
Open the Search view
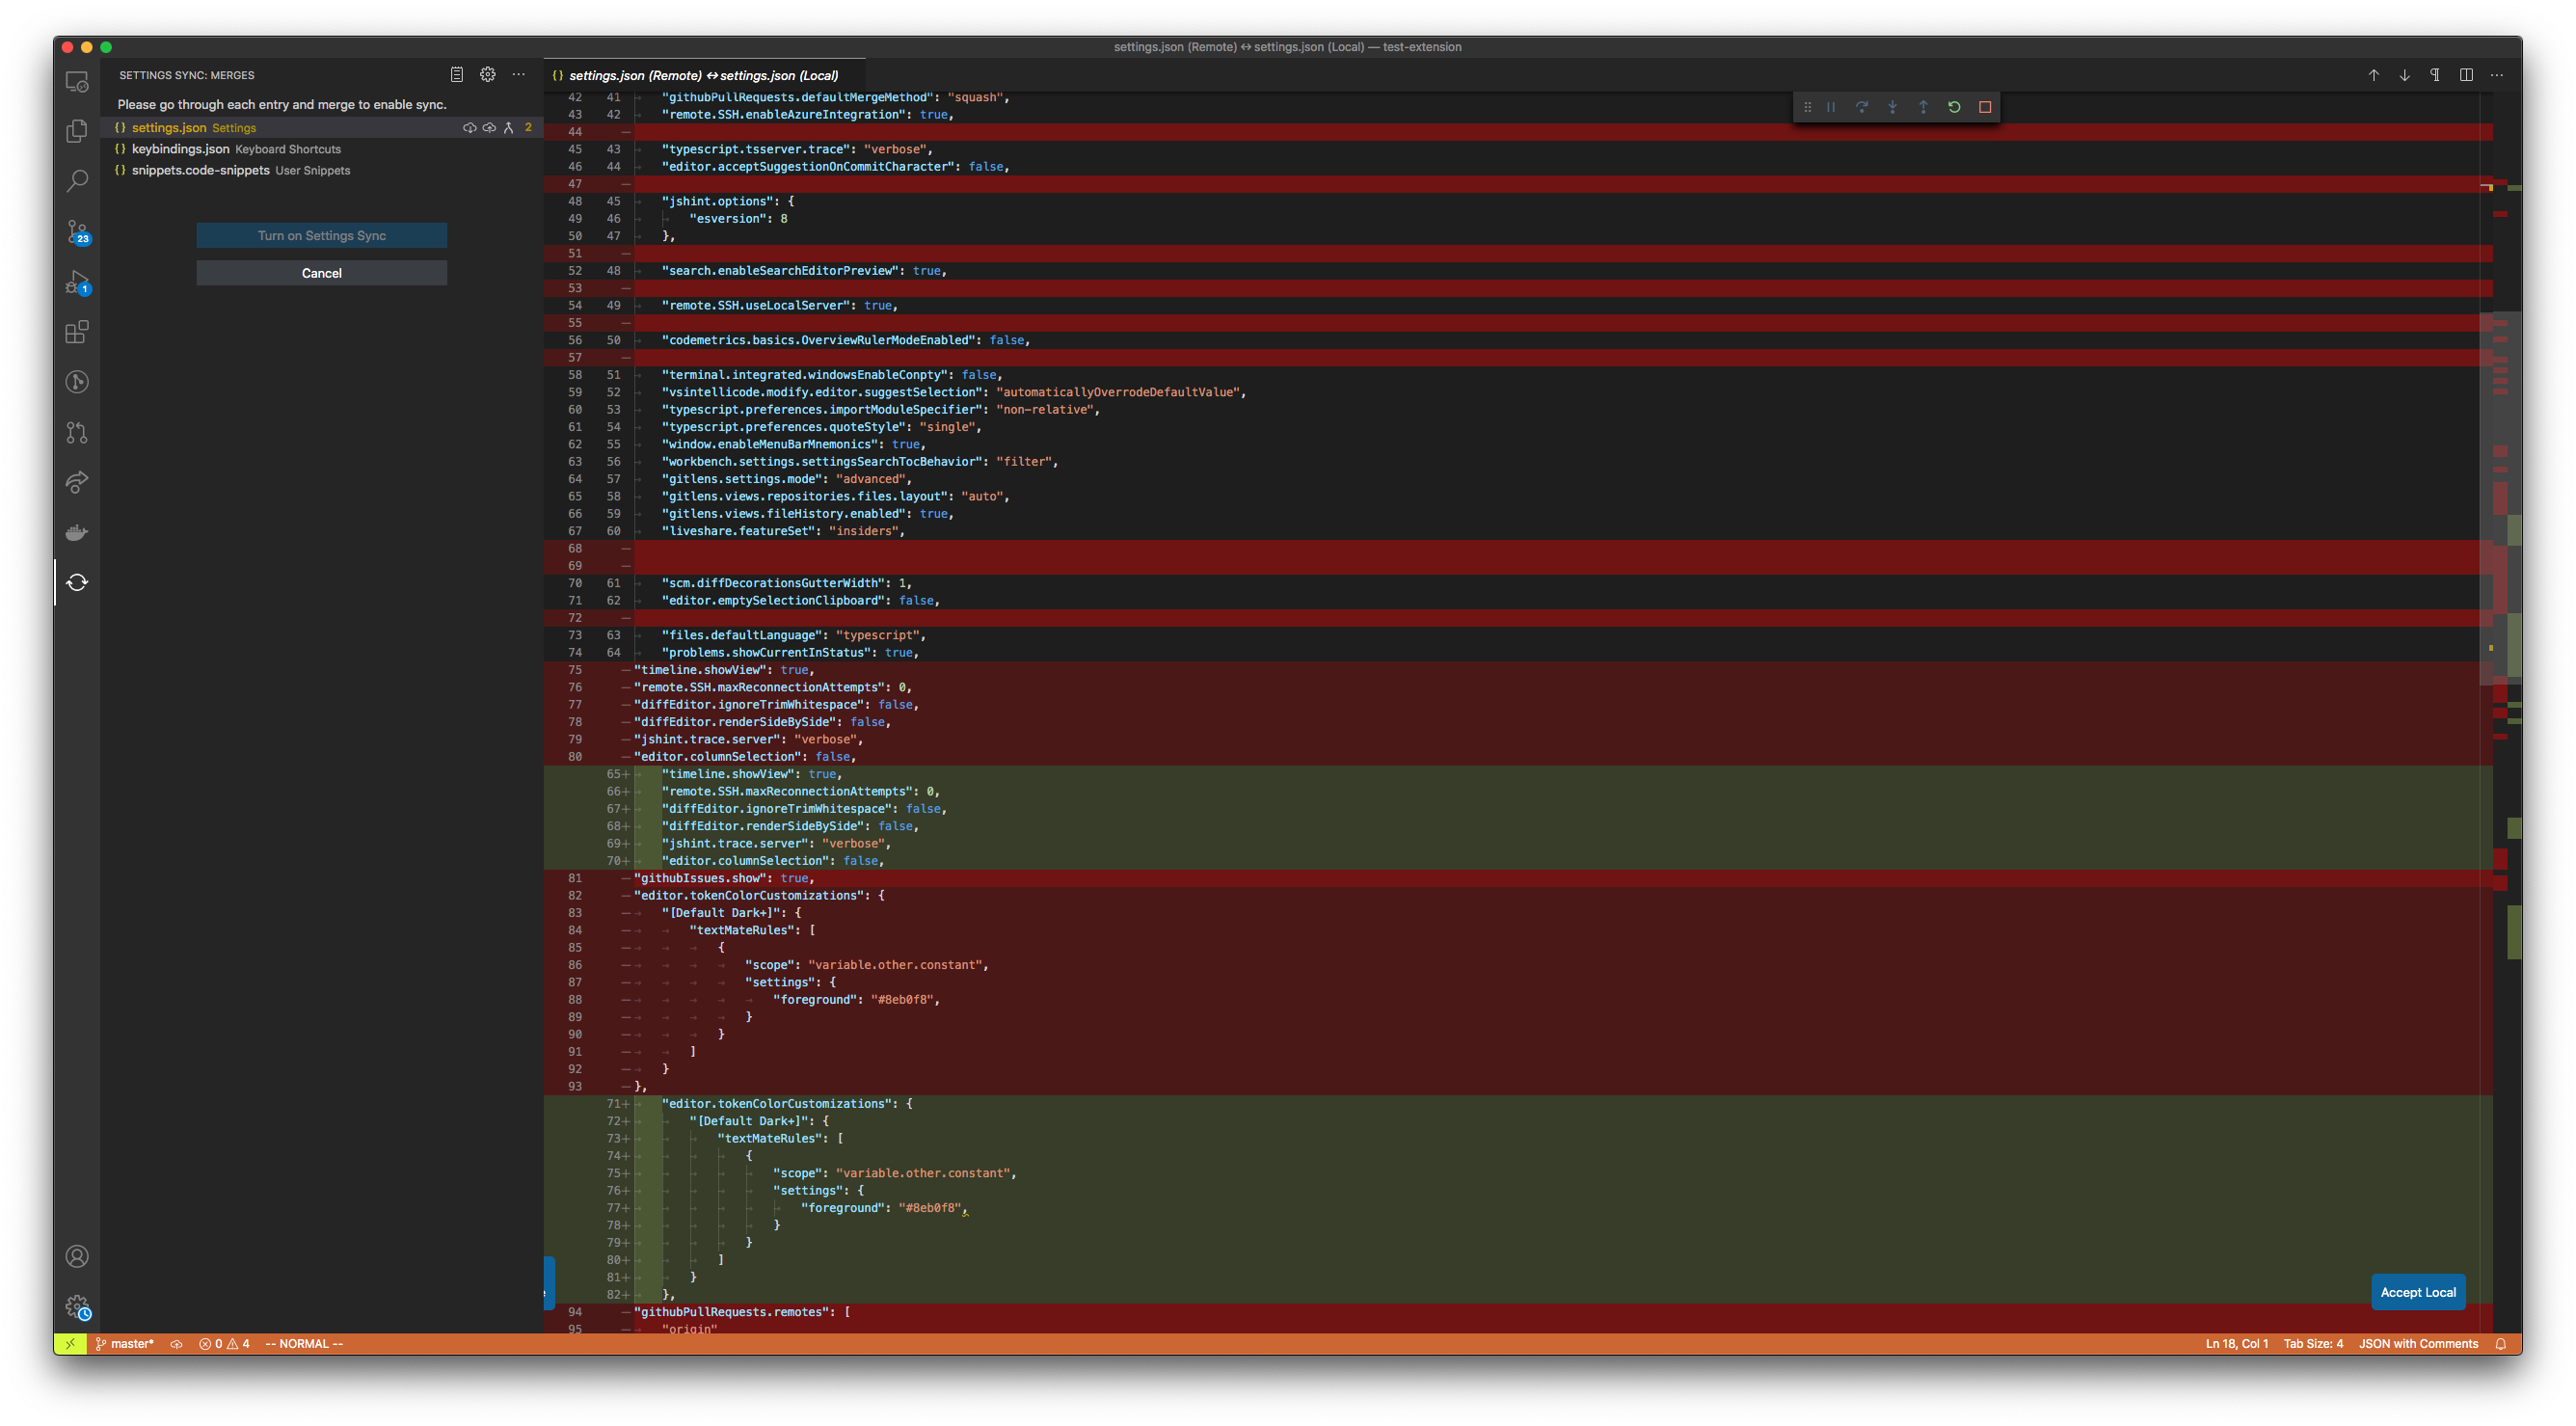(77, 179)
